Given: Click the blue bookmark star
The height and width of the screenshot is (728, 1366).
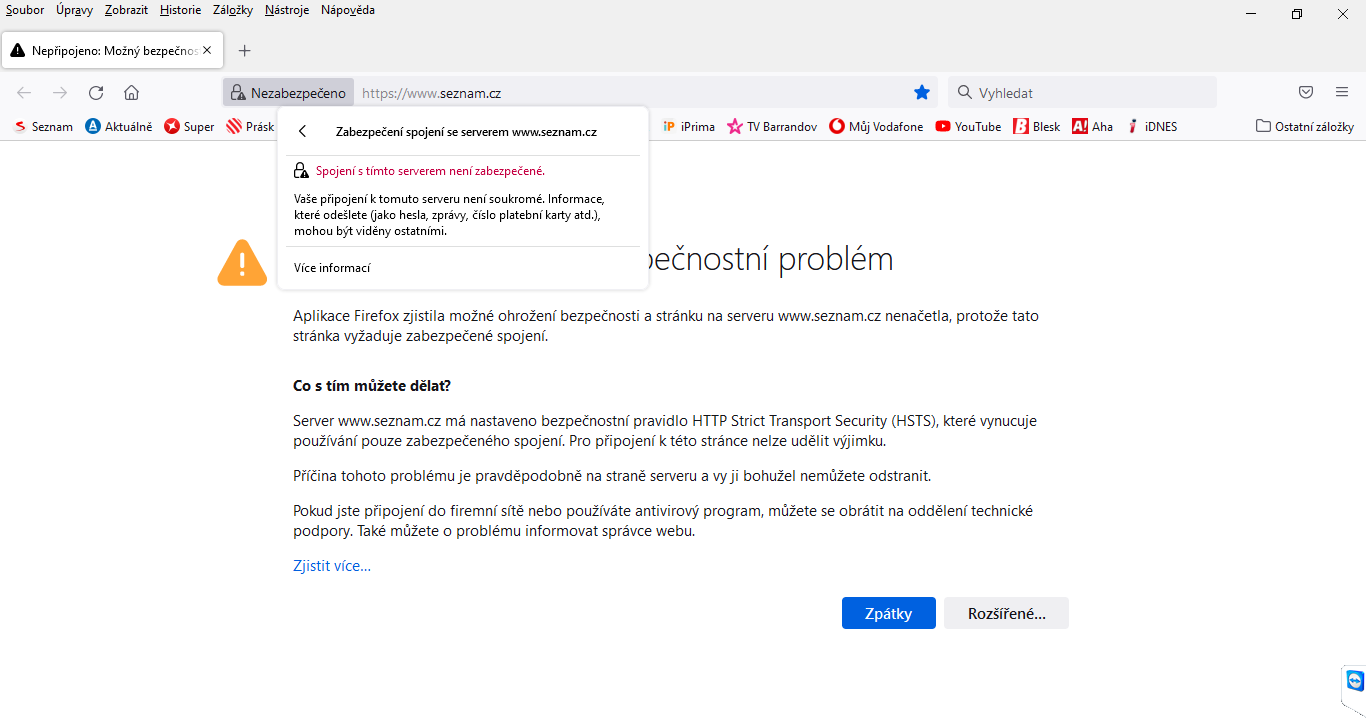Looking at the screenshot, I should (922, 93).
